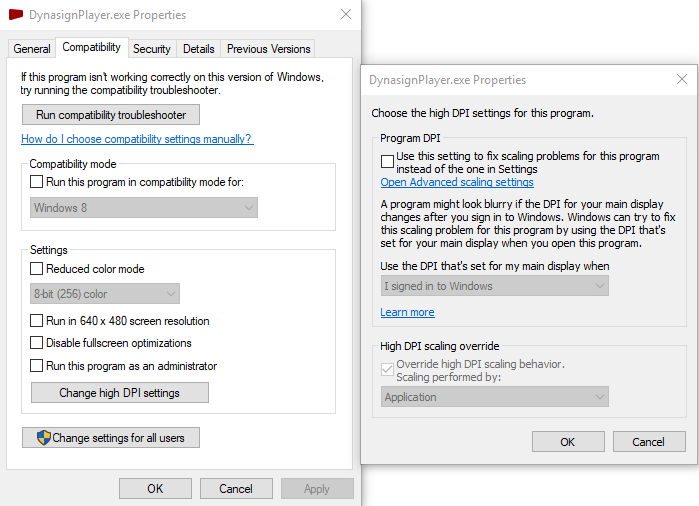The image size is (699, 506).
Task: Check Use this setting to fix scaling problems
Action: click(x=387, y=161)
